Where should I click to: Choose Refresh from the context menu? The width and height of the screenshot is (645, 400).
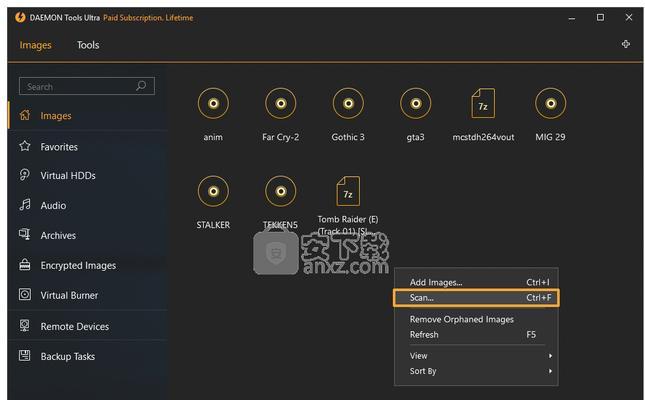476,335
